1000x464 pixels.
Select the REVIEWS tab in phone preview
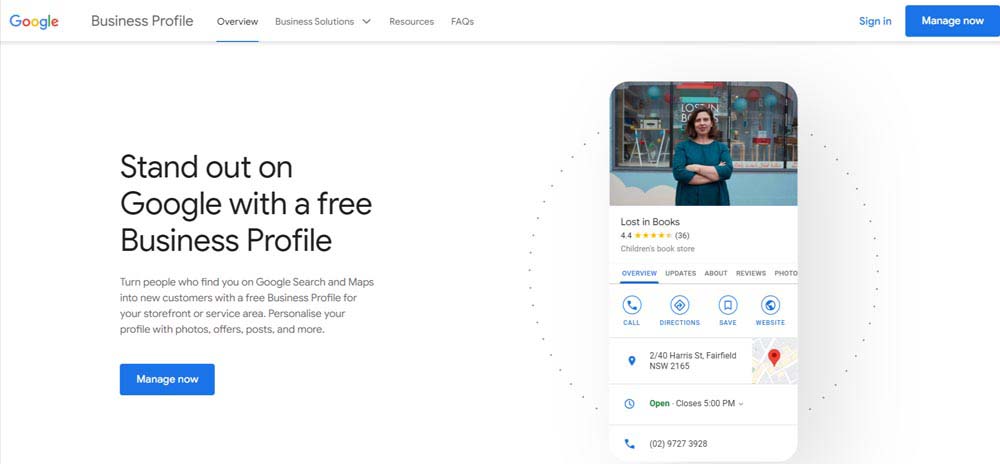[x=751, y=273]
